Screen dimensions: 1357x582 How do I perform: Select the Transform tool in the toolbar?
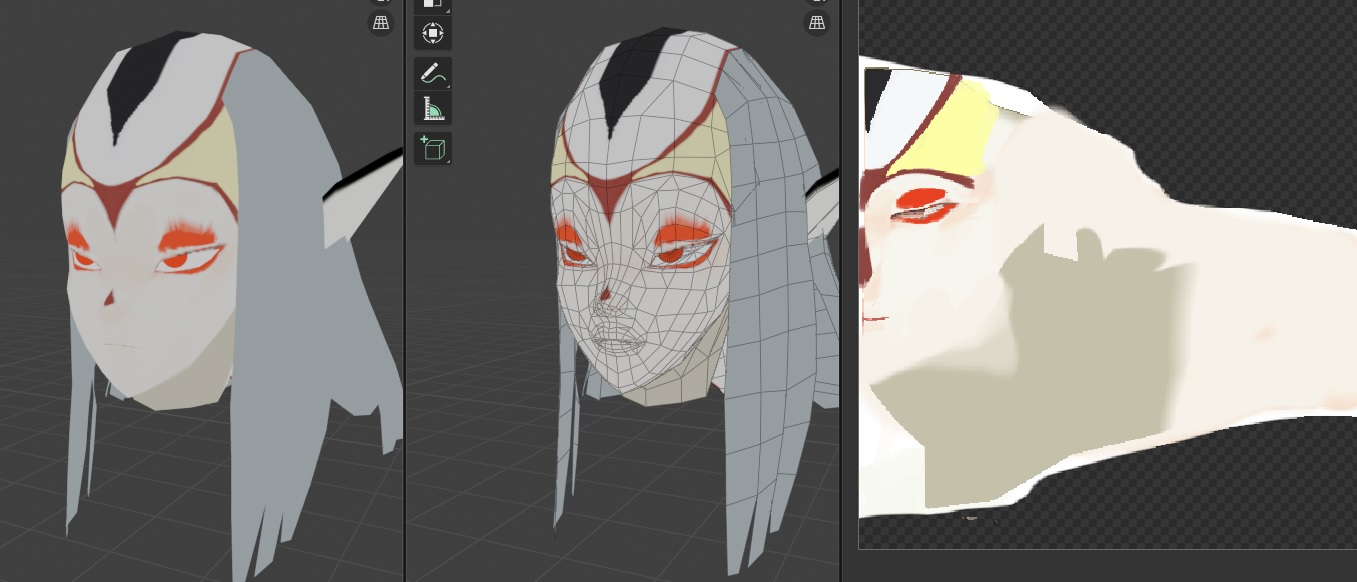tap(432, 33)
